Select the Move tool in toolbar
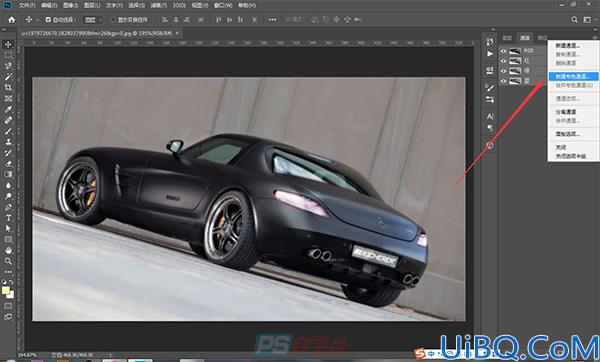This screenshot has width=600, height=362. 8,44
